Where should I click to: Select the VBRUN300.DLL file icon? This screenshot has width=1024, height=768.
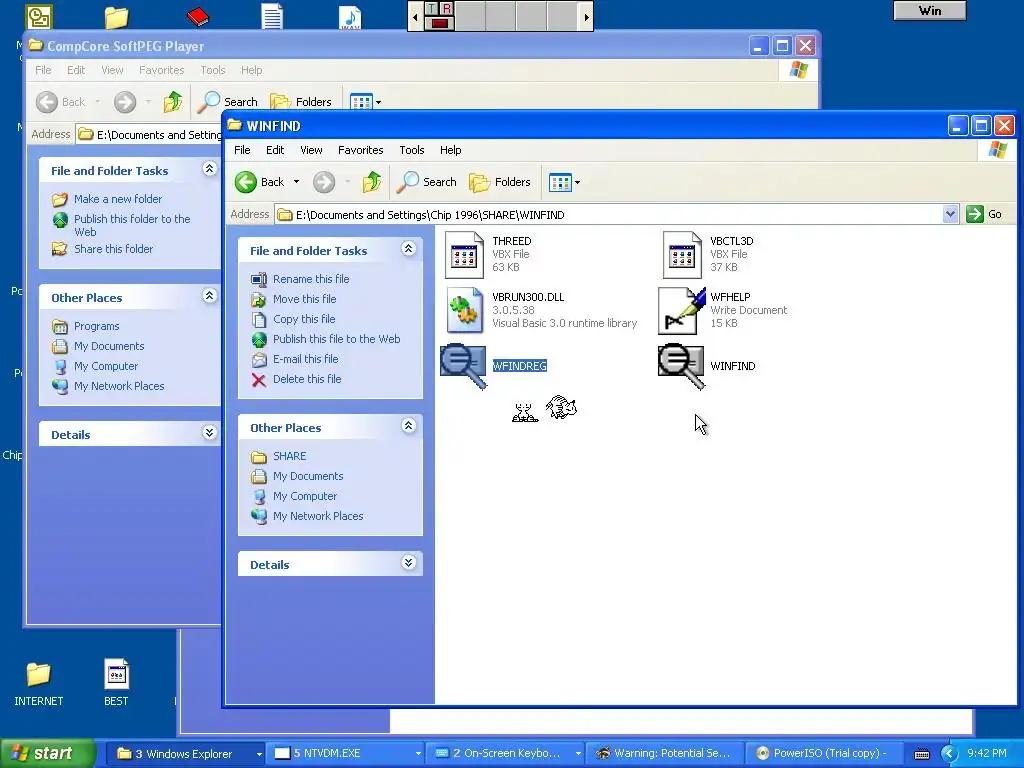click(464, 310)
